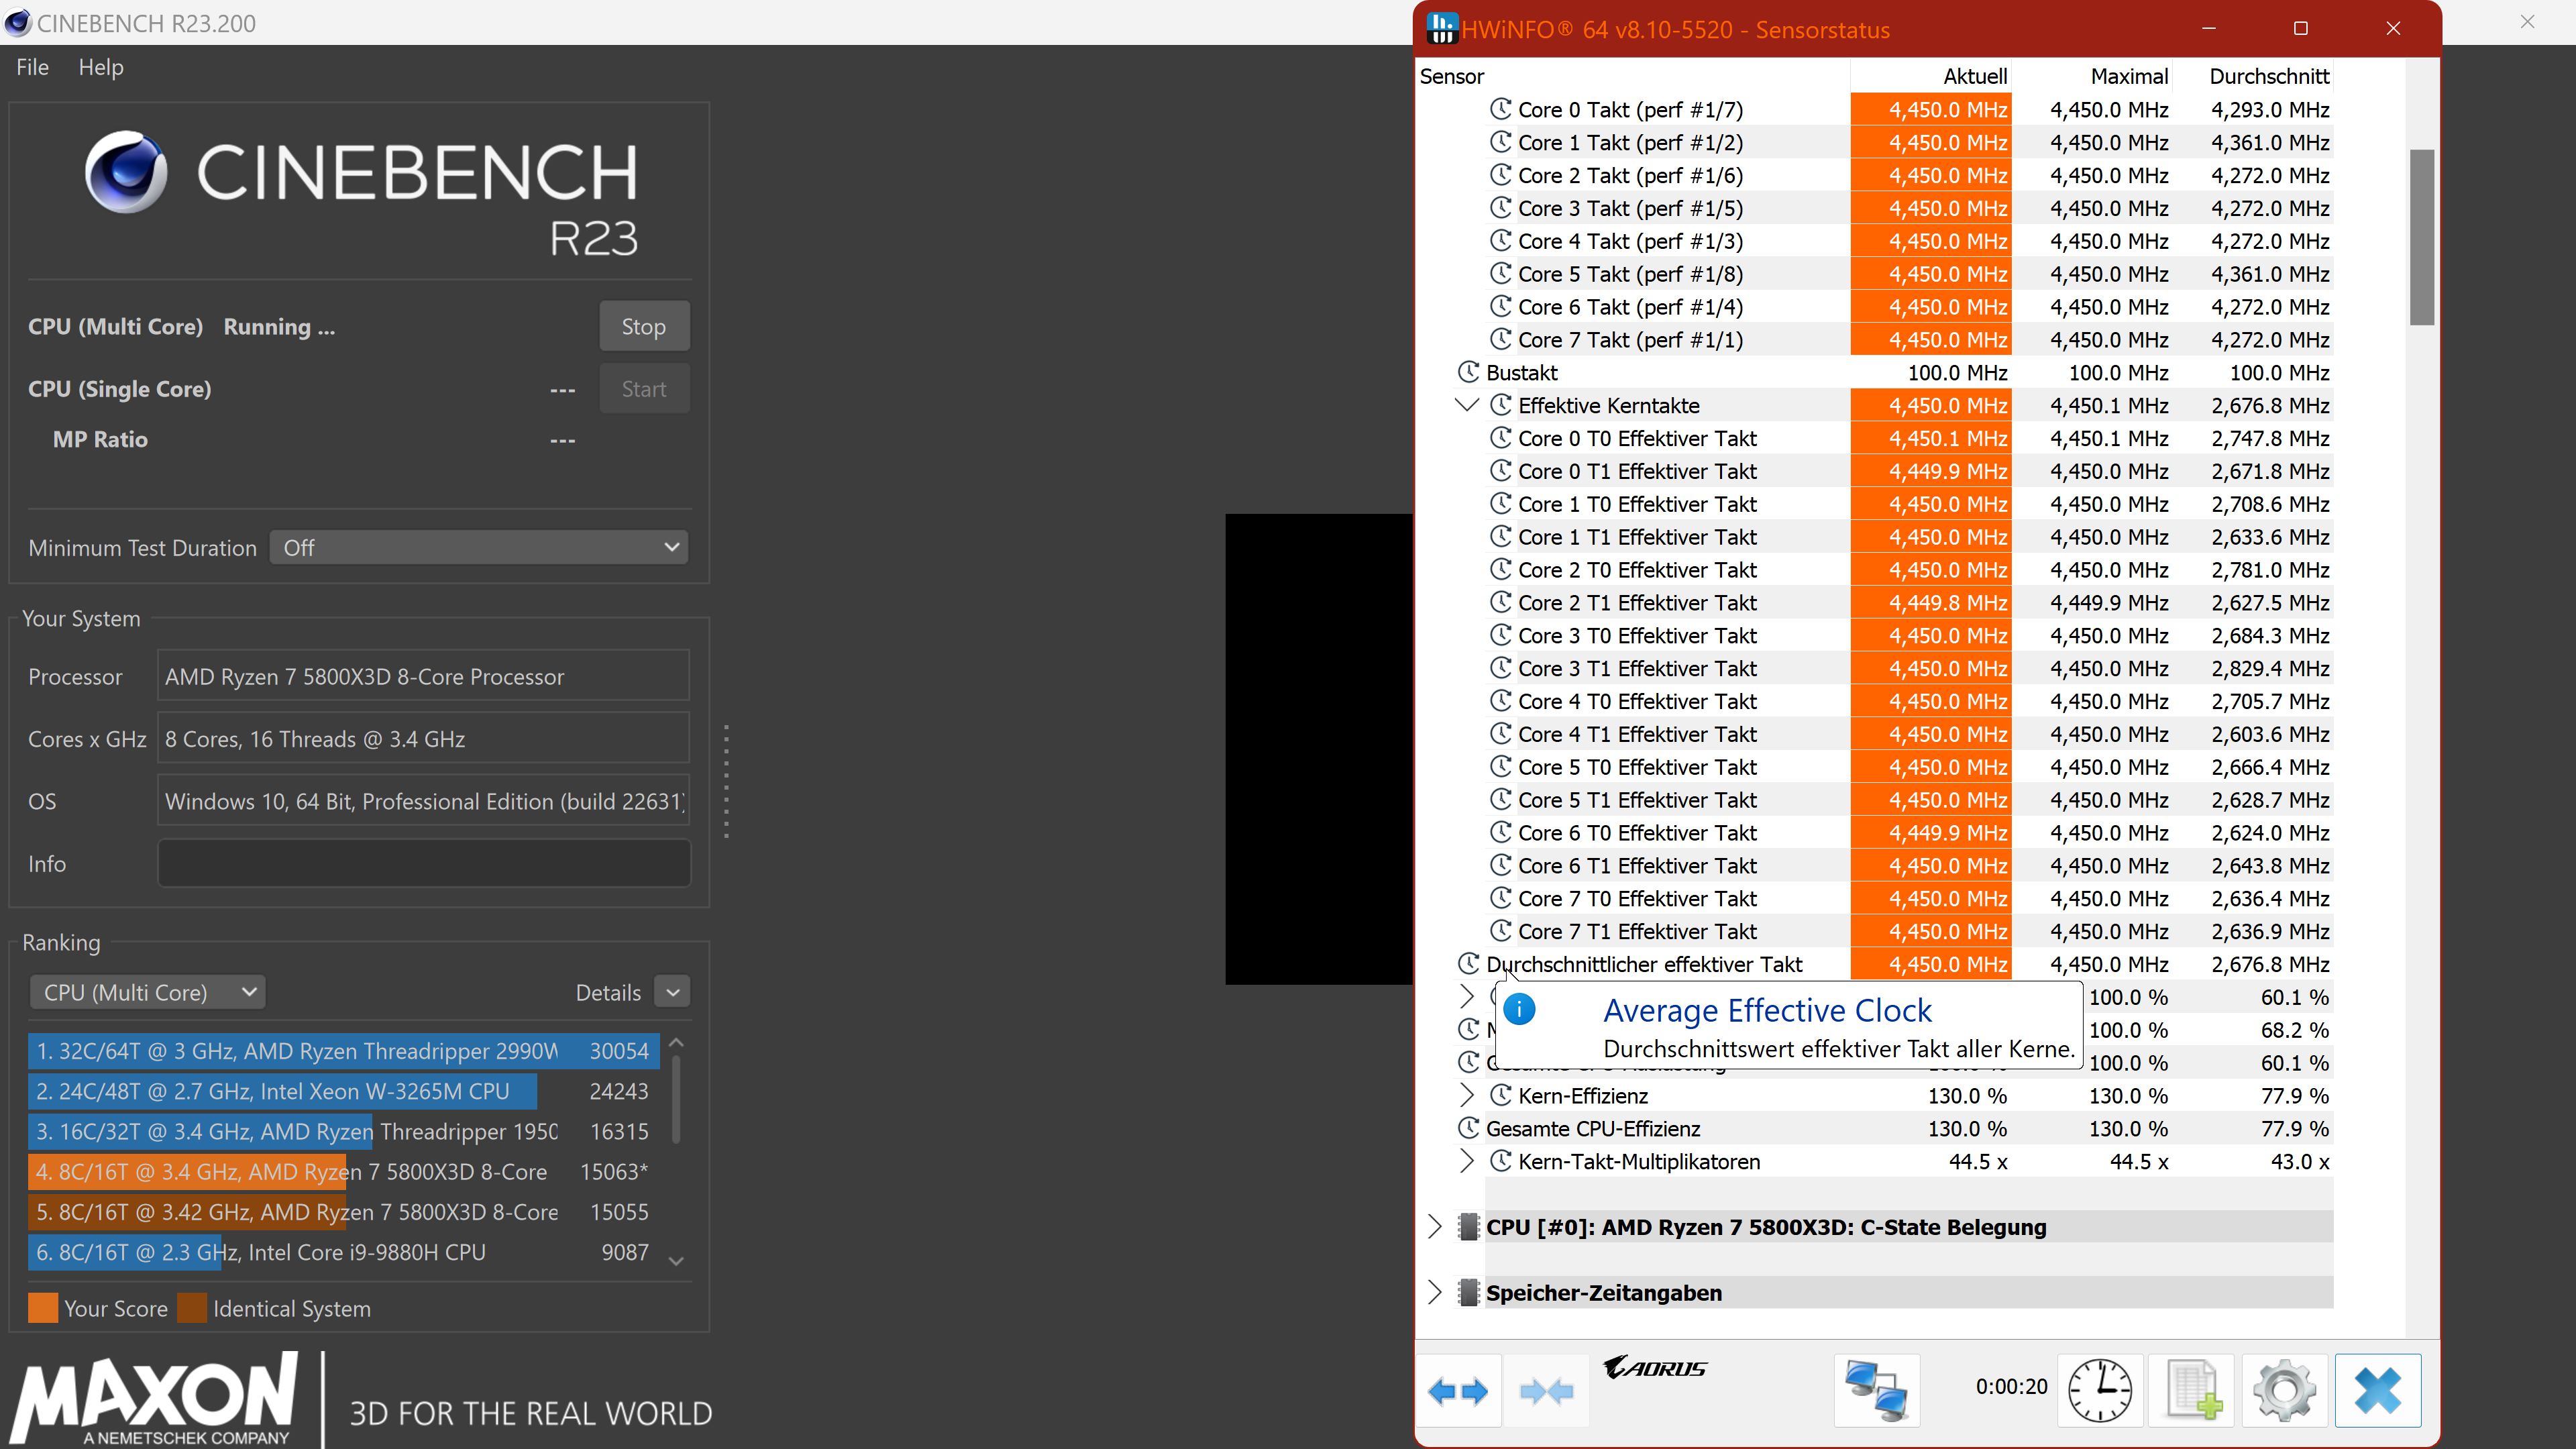The width and height of the screenshot is (2576, 1449).
Task: Open the Help menu in Cinebench
Action: pos(101,67)
